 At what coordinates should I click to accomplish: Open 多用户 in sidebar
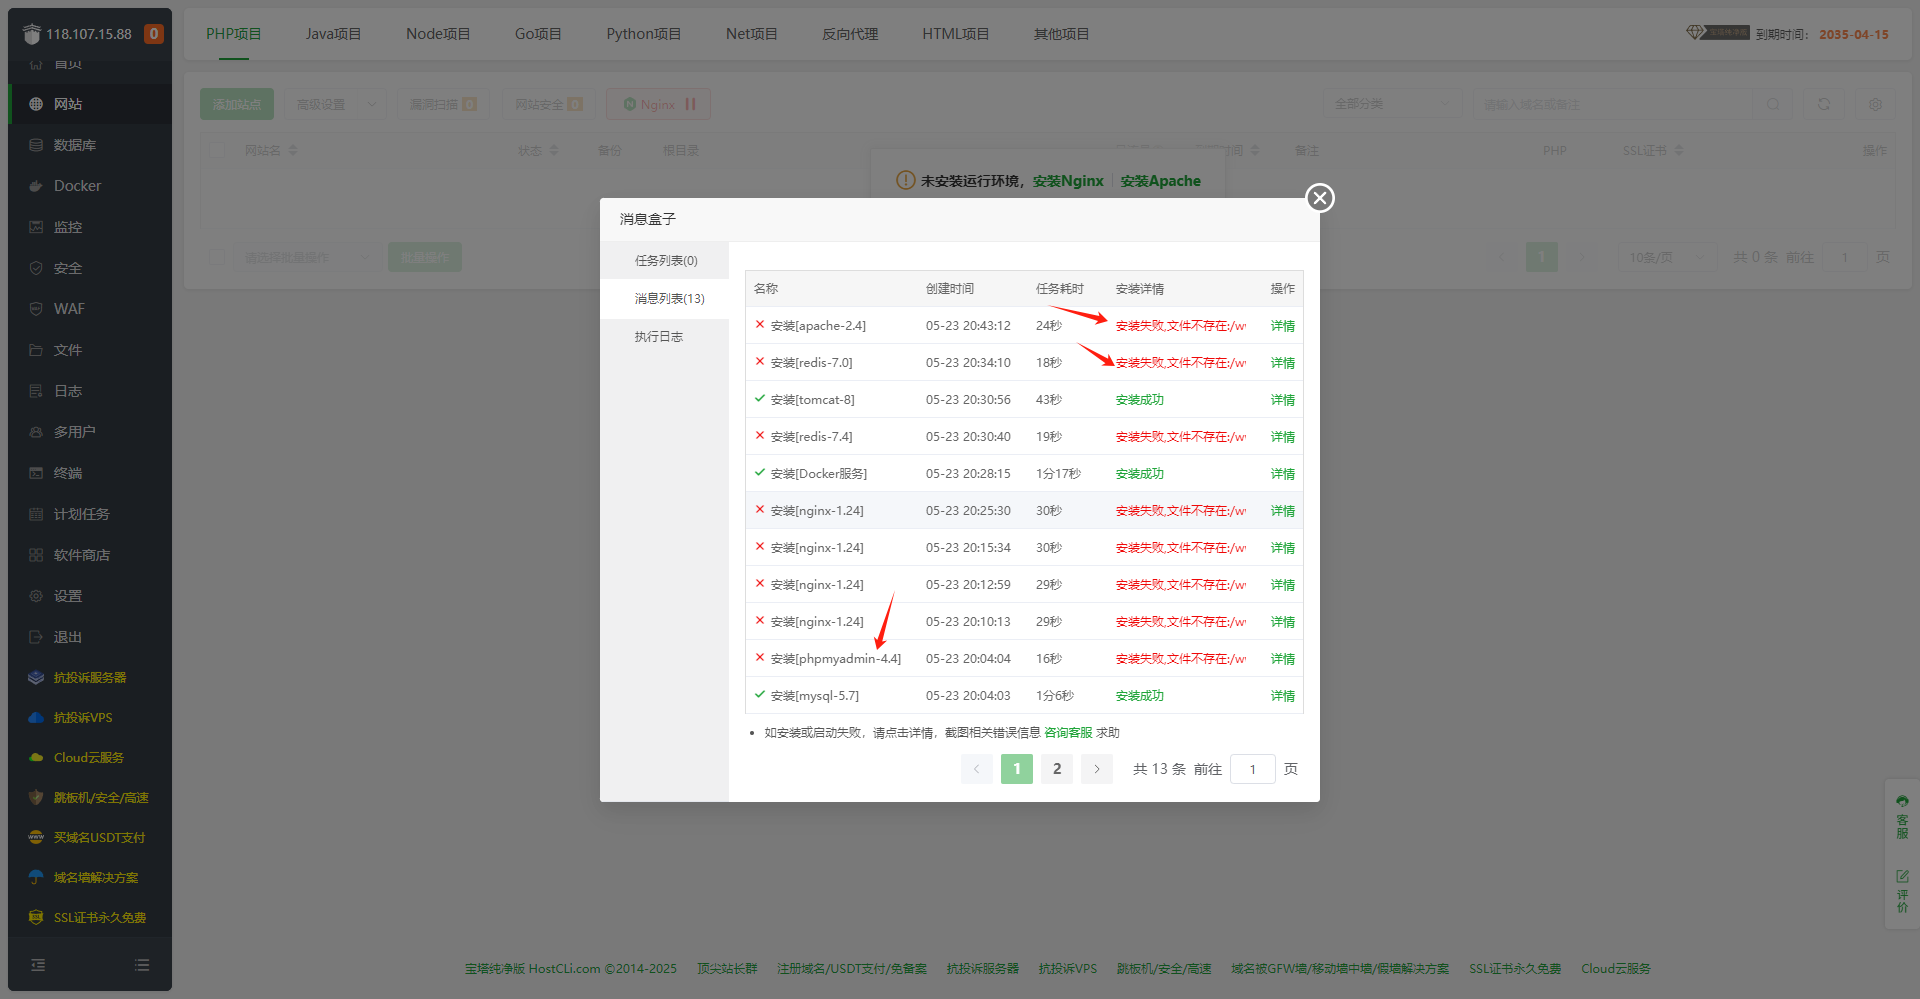coord(90,432)
